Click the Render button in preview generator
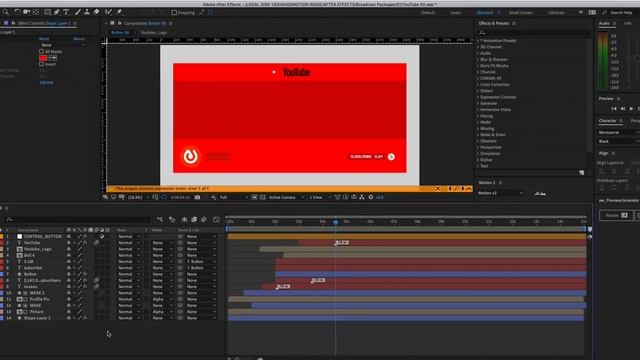640x360 pixels. 615,216
